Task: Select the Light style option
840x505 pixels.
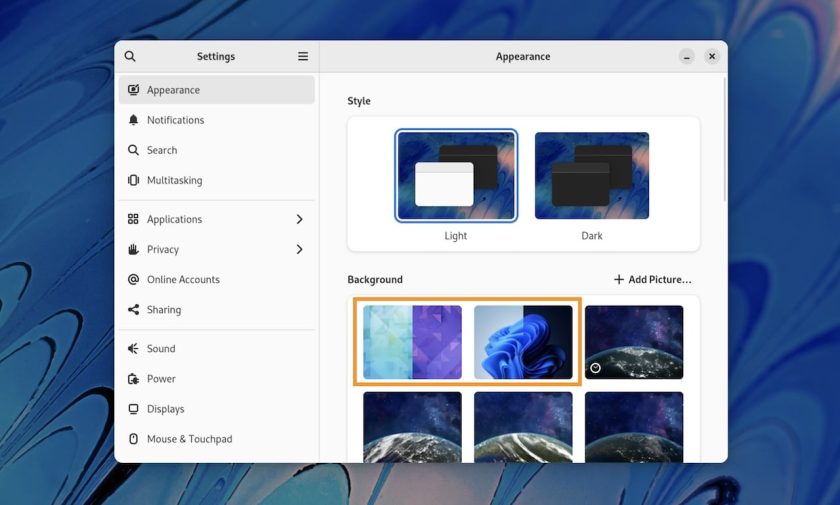Action: click(456, 176)
